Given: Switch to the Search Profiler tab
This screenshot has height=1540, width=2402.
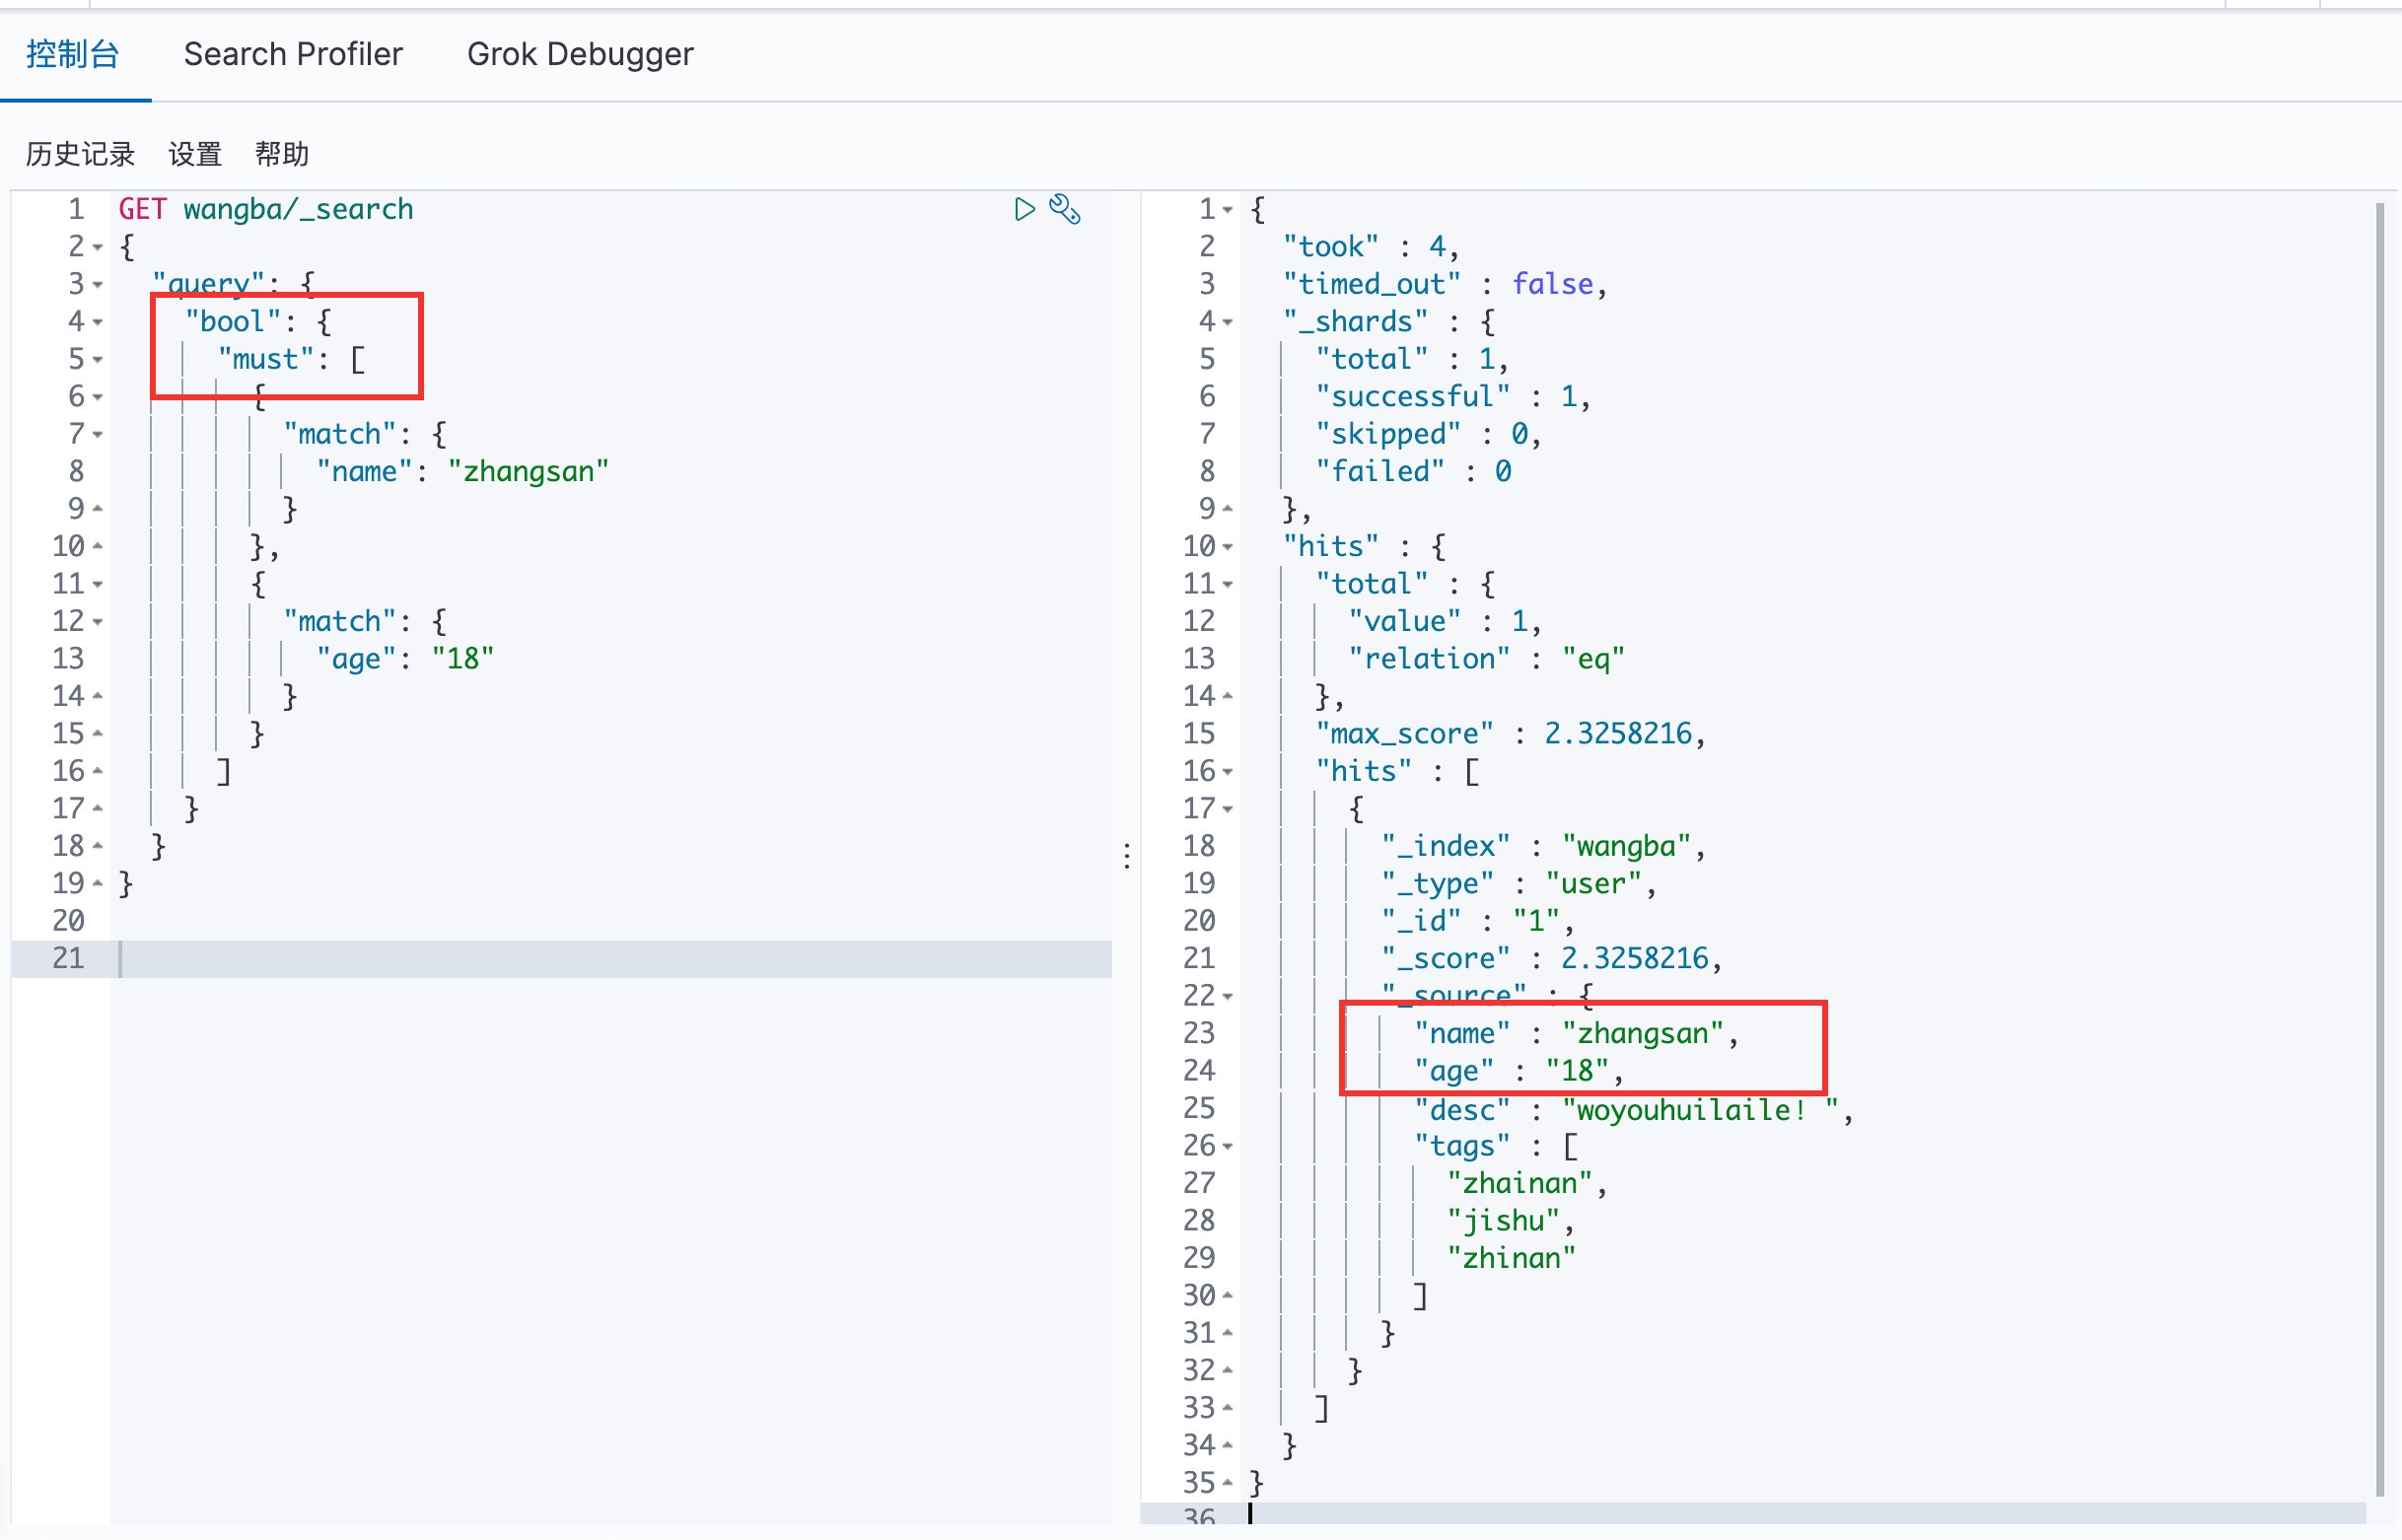Looking at the screenshot, I should point(293,54).
